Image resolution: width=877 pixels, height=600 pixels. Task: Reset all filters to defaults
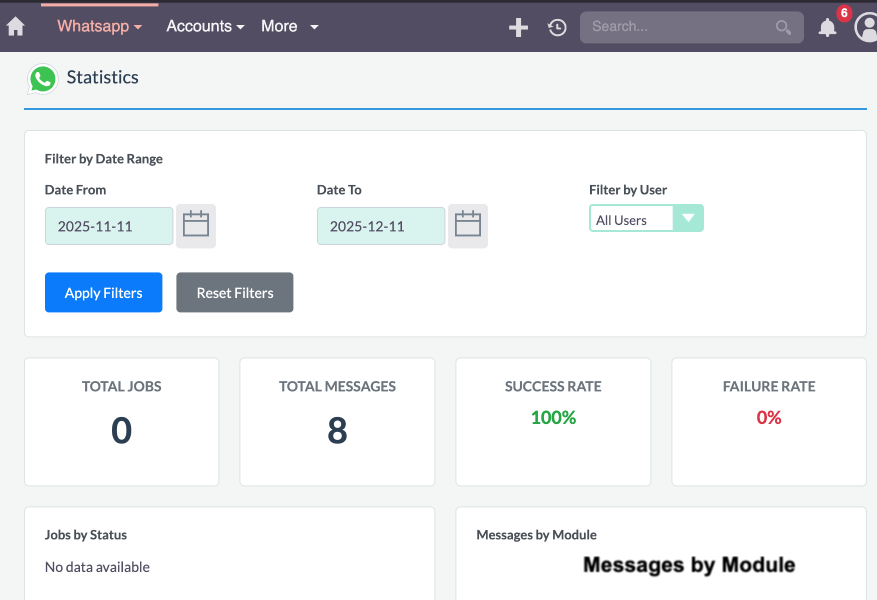point(234,292)
